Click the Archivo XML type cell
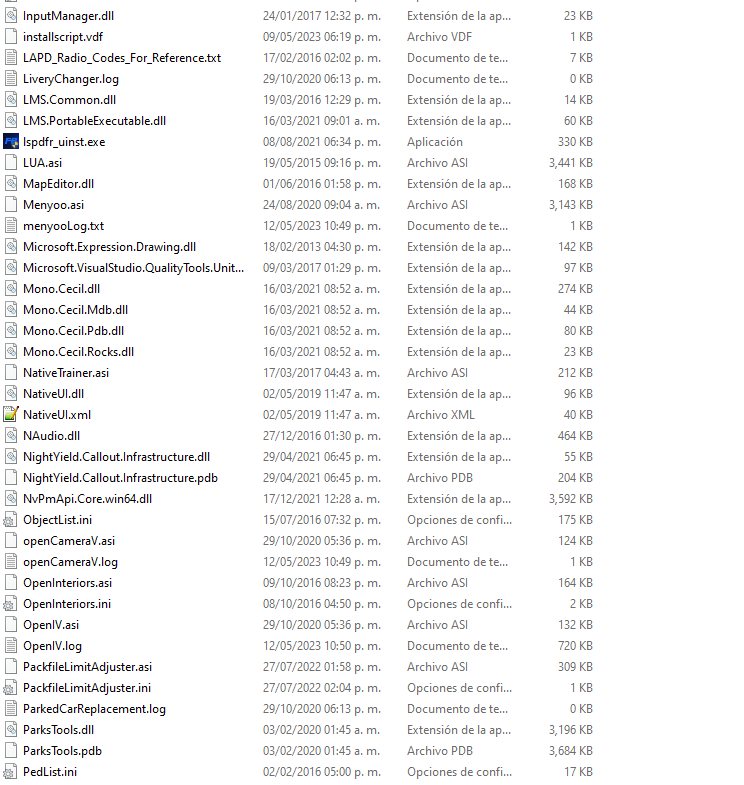This screenshot has height=785, width=744. pos(441,415)
